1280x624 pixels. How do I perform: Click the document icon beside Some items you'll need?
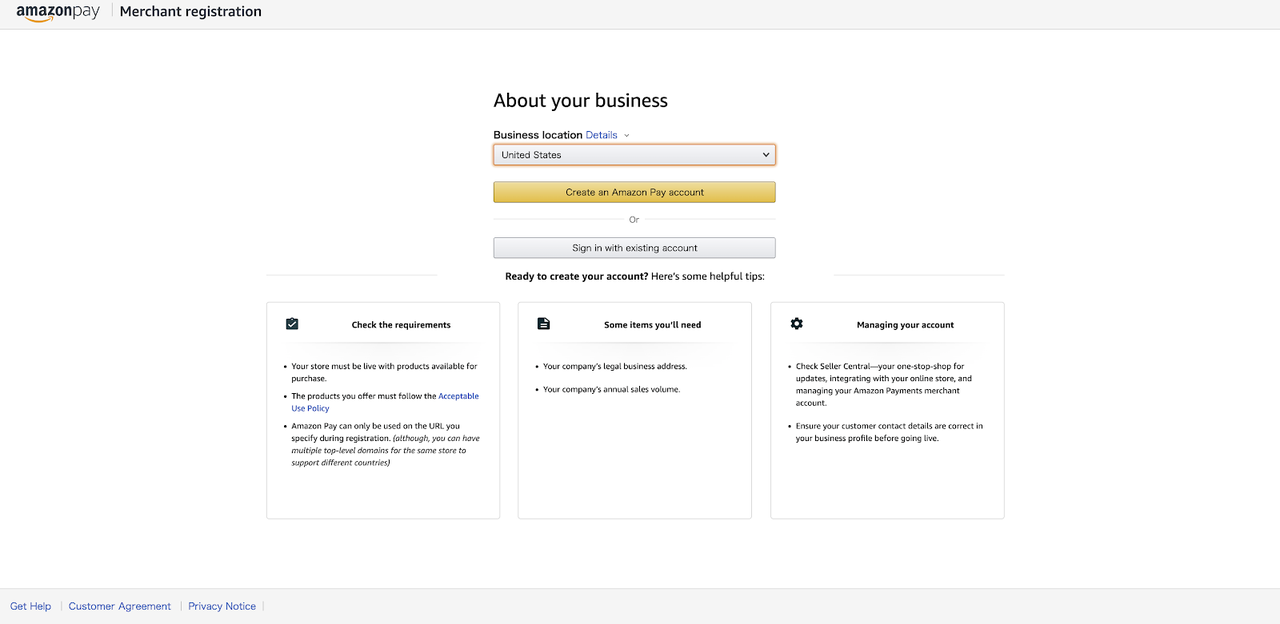(x=544, y=324)
